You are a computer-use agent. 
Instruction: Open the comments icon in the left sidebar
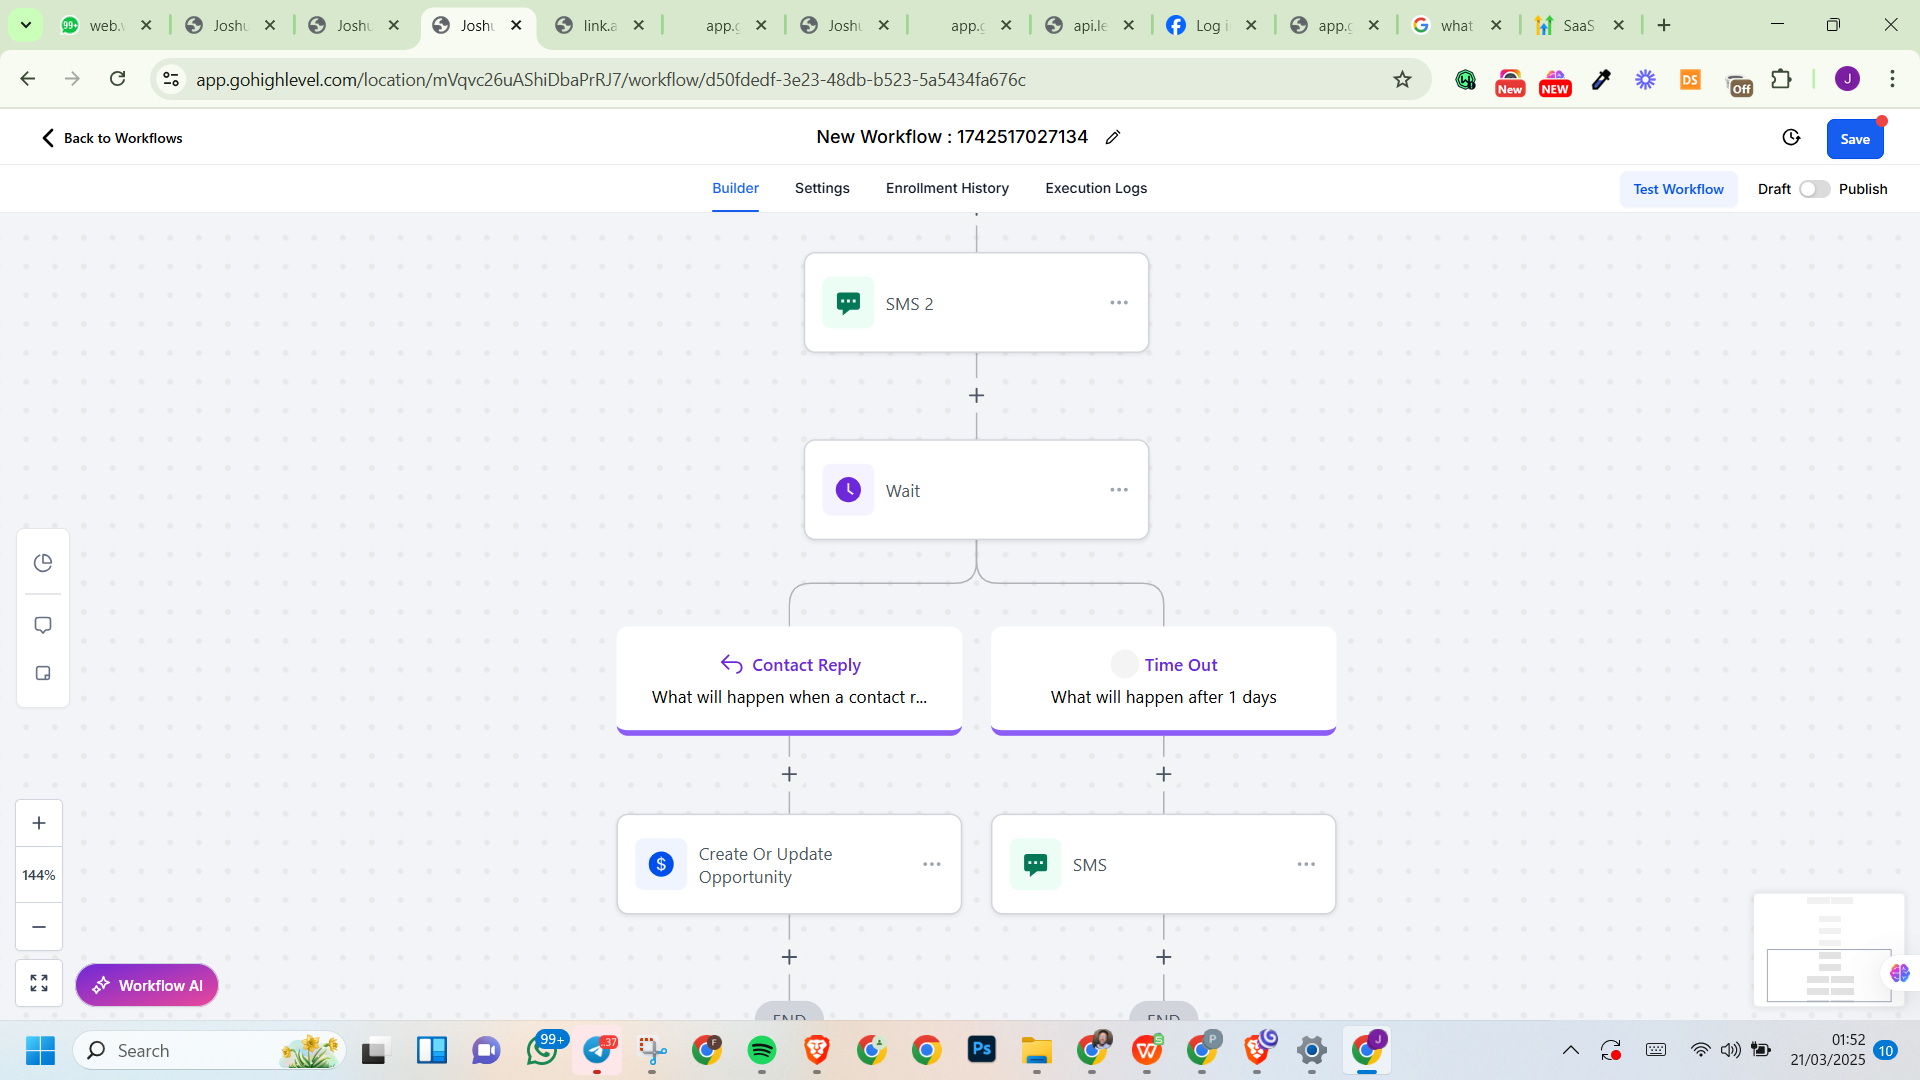(43, 625)
